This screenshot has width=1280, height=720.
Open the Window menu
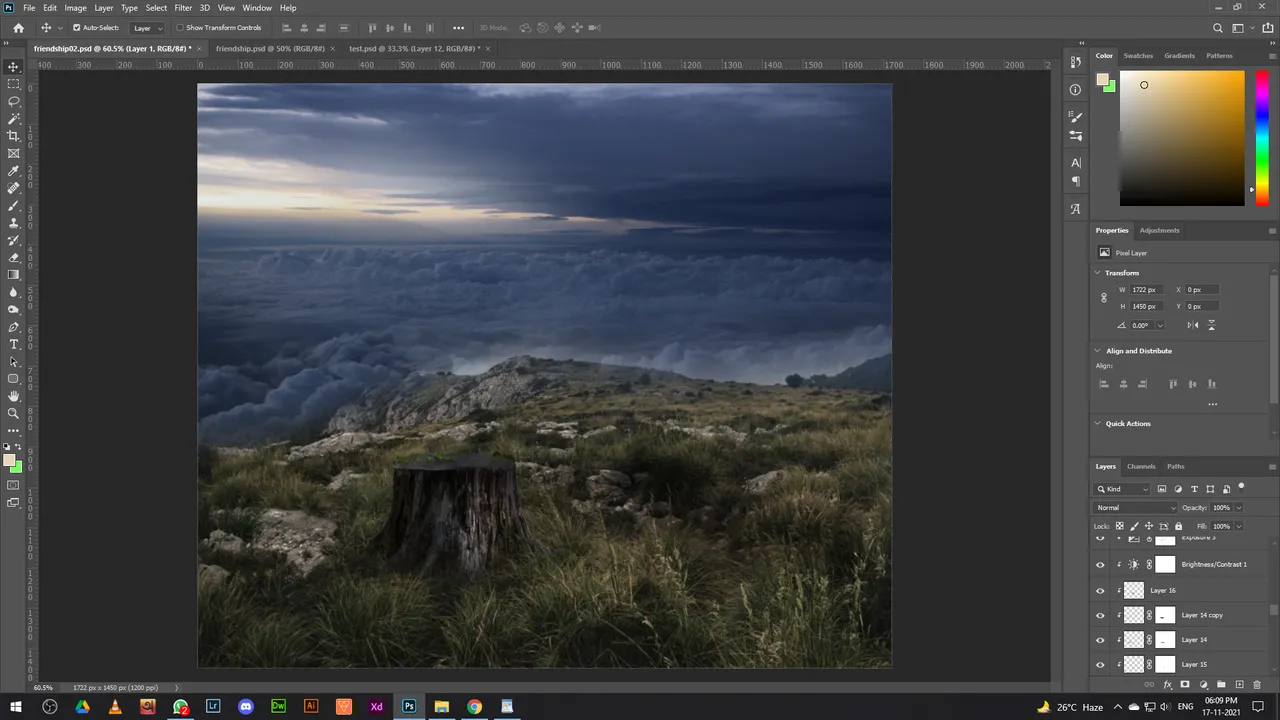click(257, 8)
